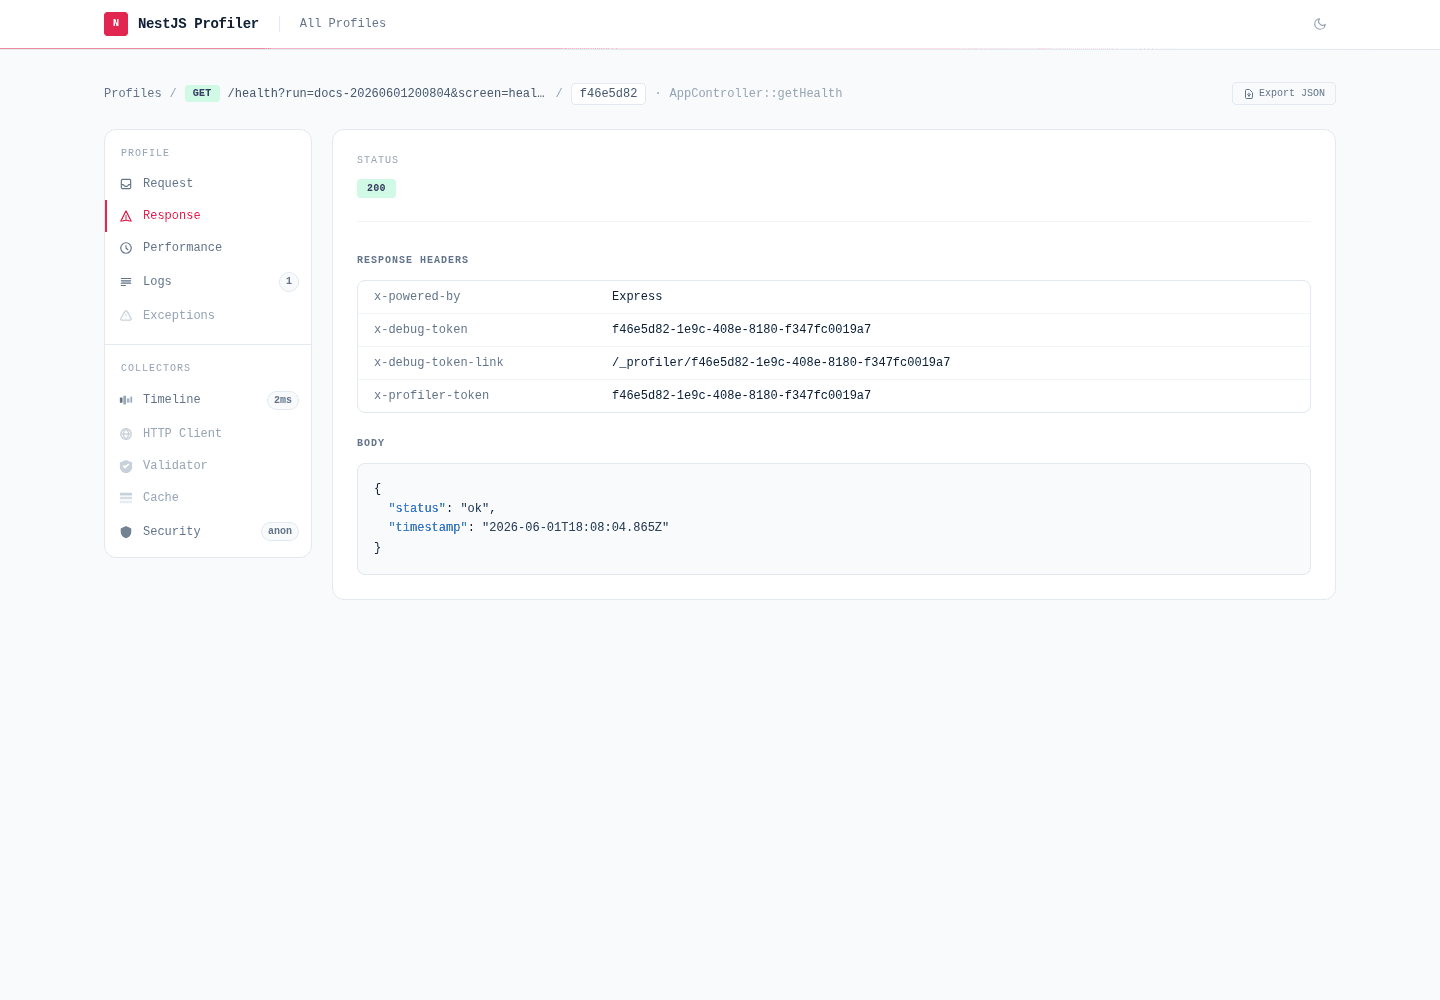Click the 200 status badge
Image resolution: width=1440 pixels, height=1000 pixels.
tap(376, 188)
